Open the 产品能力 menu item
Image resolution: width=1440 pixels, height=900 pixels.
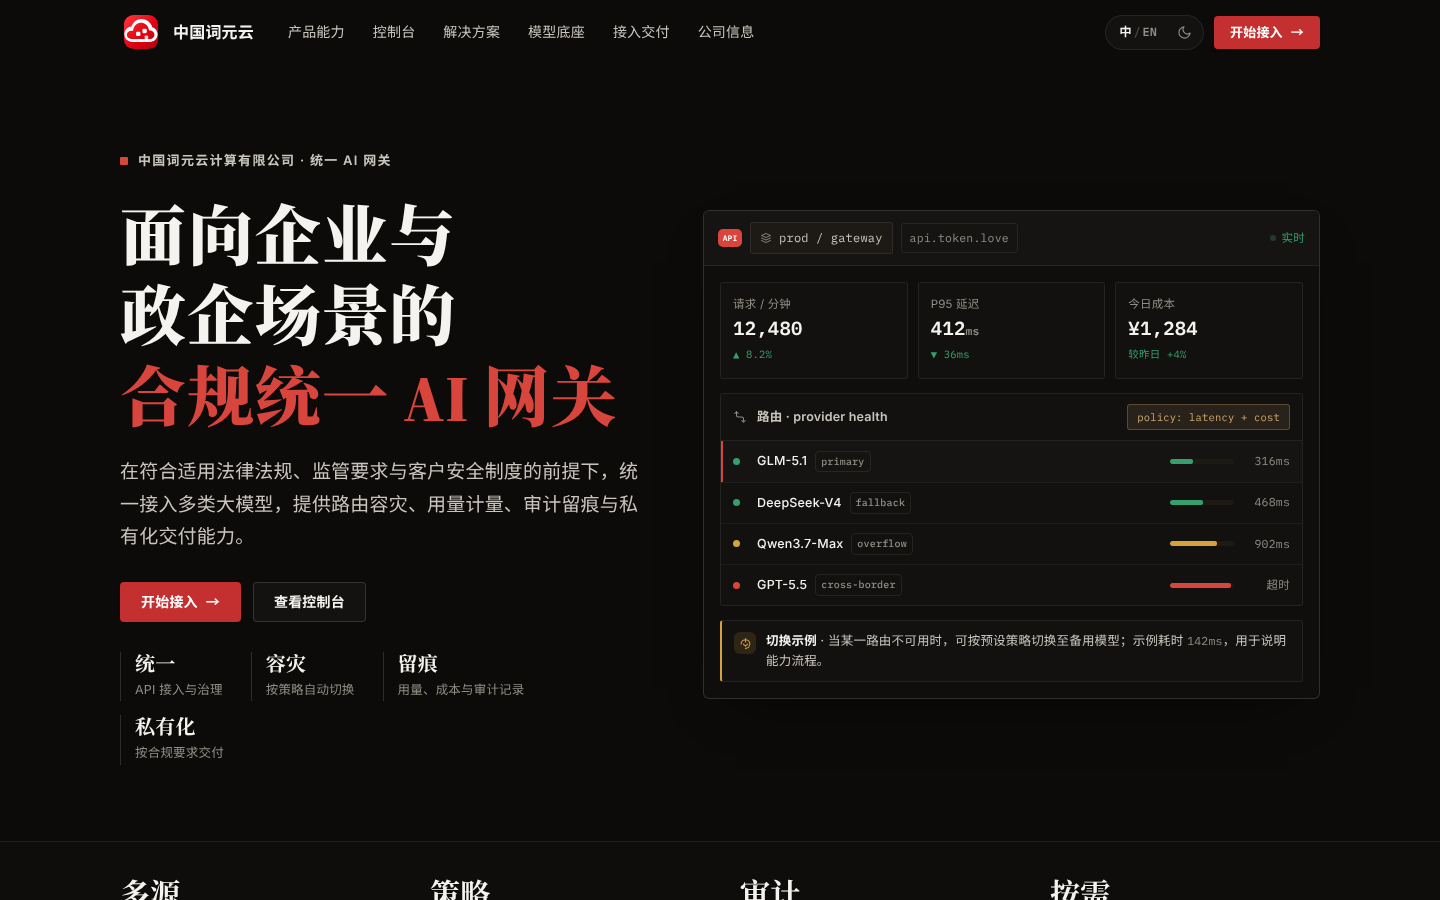click(x=316, y=32)
